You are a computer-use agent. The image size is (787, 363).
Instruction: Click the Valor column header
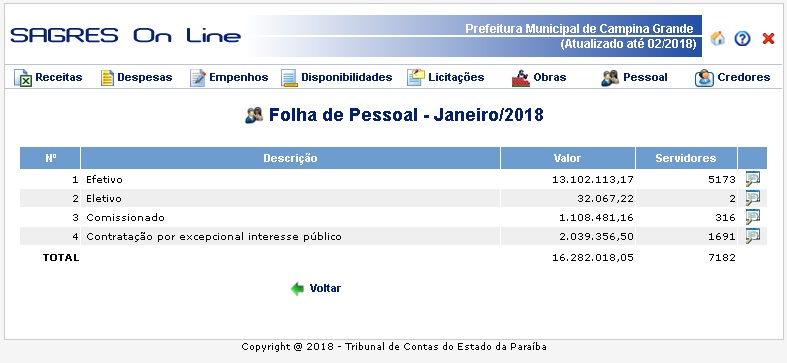click(568, 158)
